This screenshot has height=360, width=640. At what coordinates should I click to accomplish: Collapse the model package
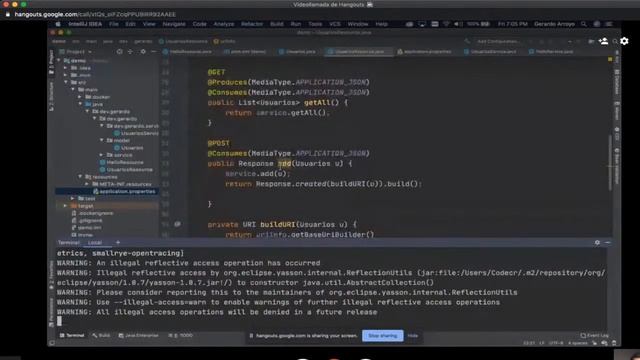102,140
